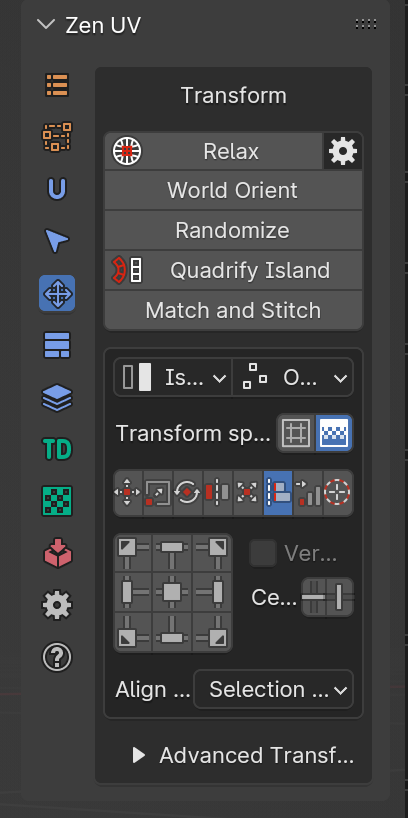The image size is (408, 818).
Task: Open the blue arrow Select tab
Action: [57, 241]
